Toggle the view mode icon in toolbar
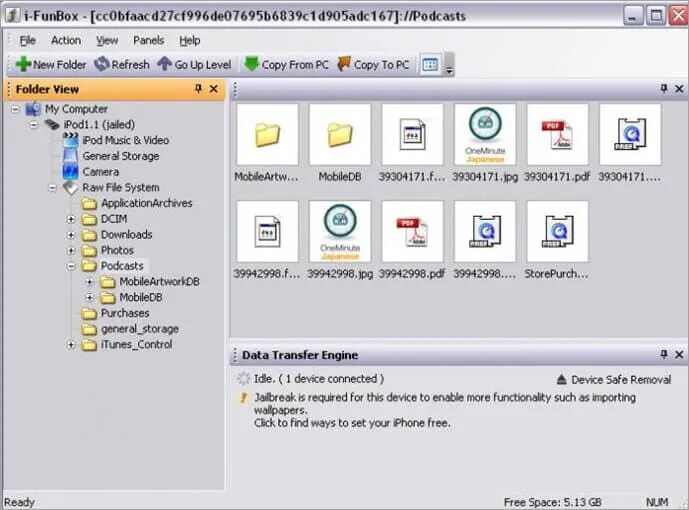 tap(430, 65)
